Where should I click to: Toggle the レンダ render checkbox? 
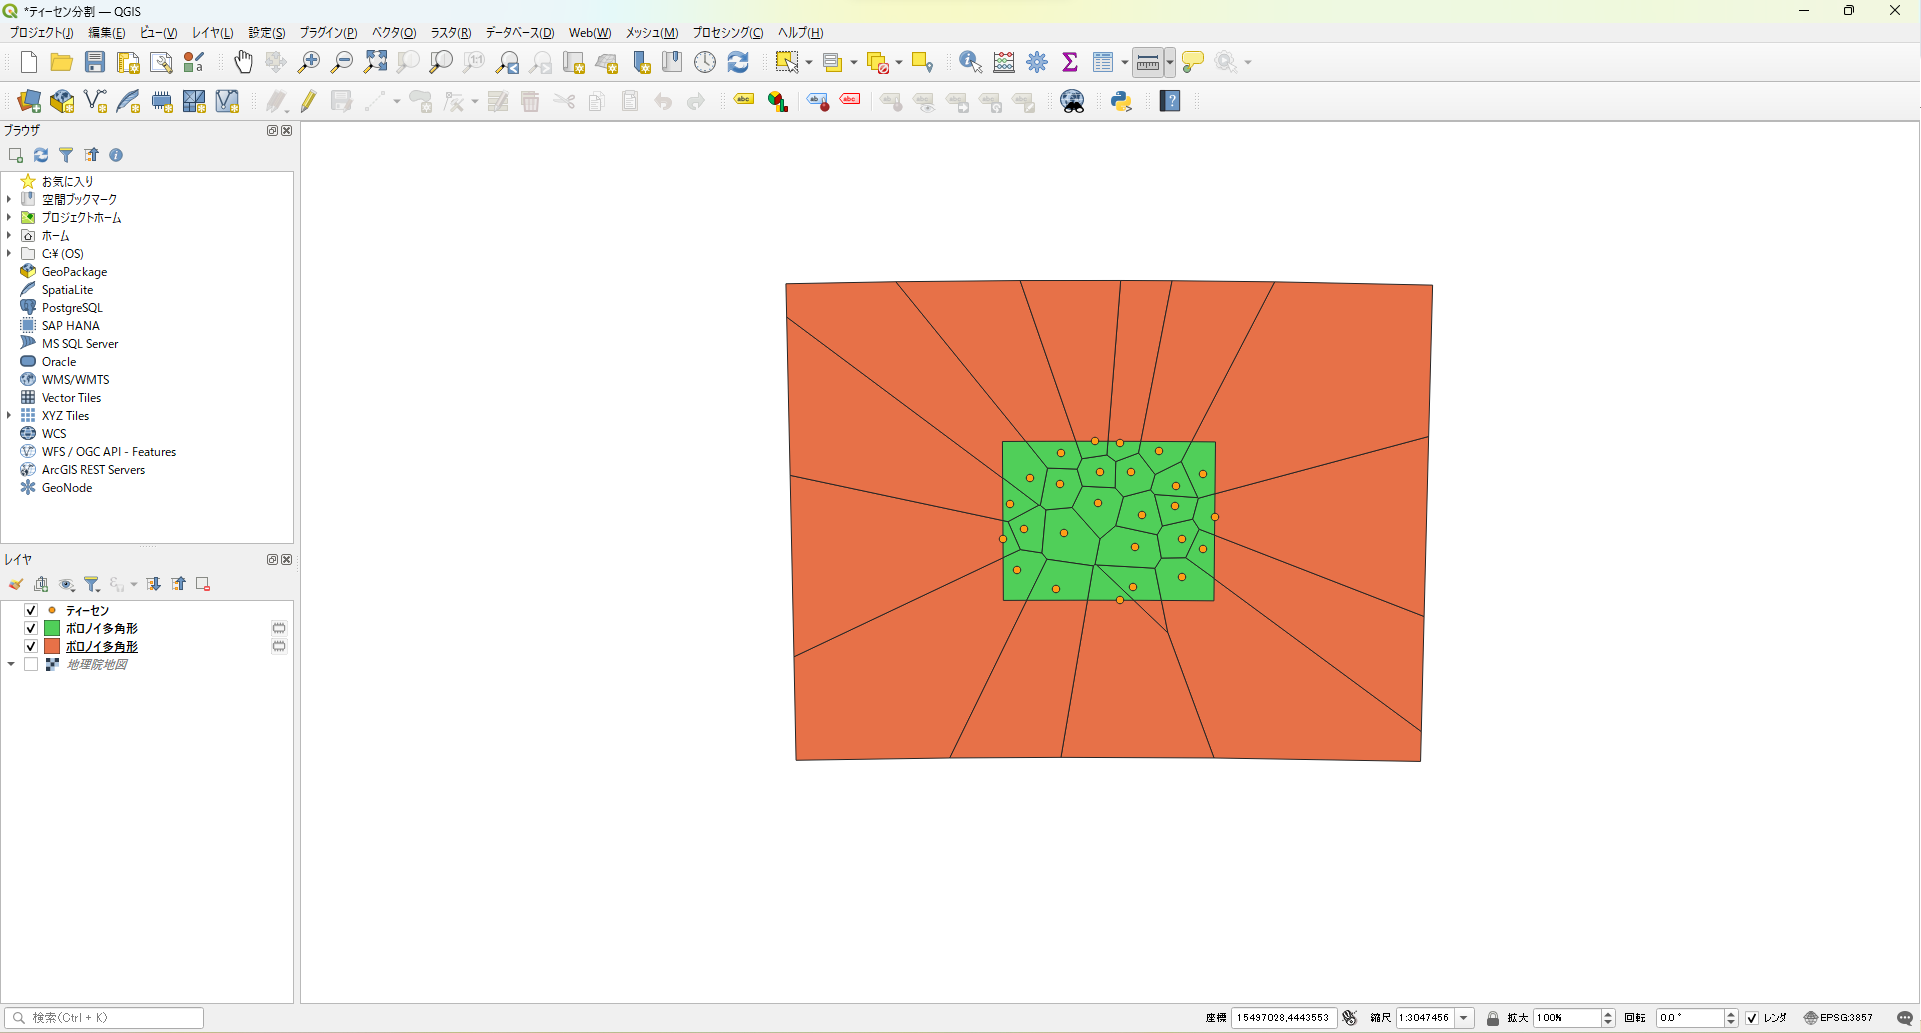tap(1752, 1018)
